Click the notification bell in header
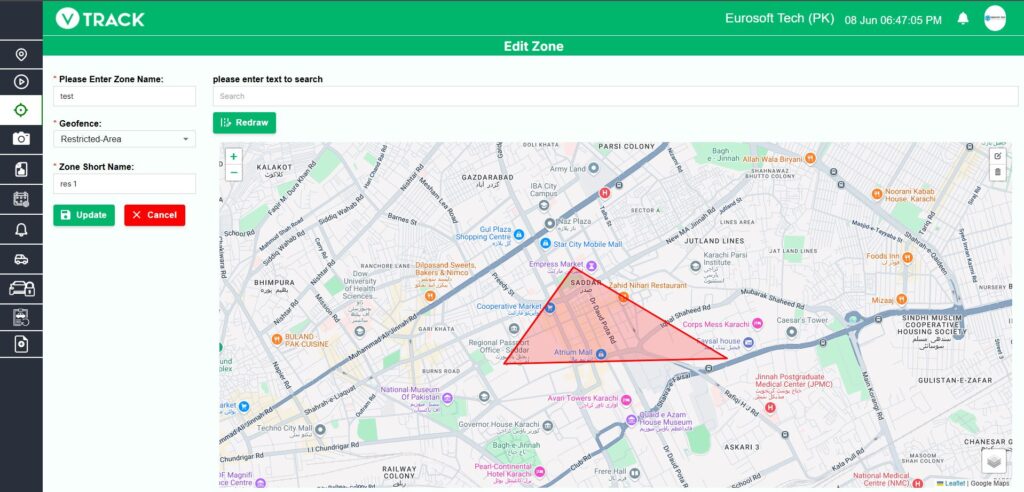The height and width of the screenshot is (492, 1024). [963, 19]
